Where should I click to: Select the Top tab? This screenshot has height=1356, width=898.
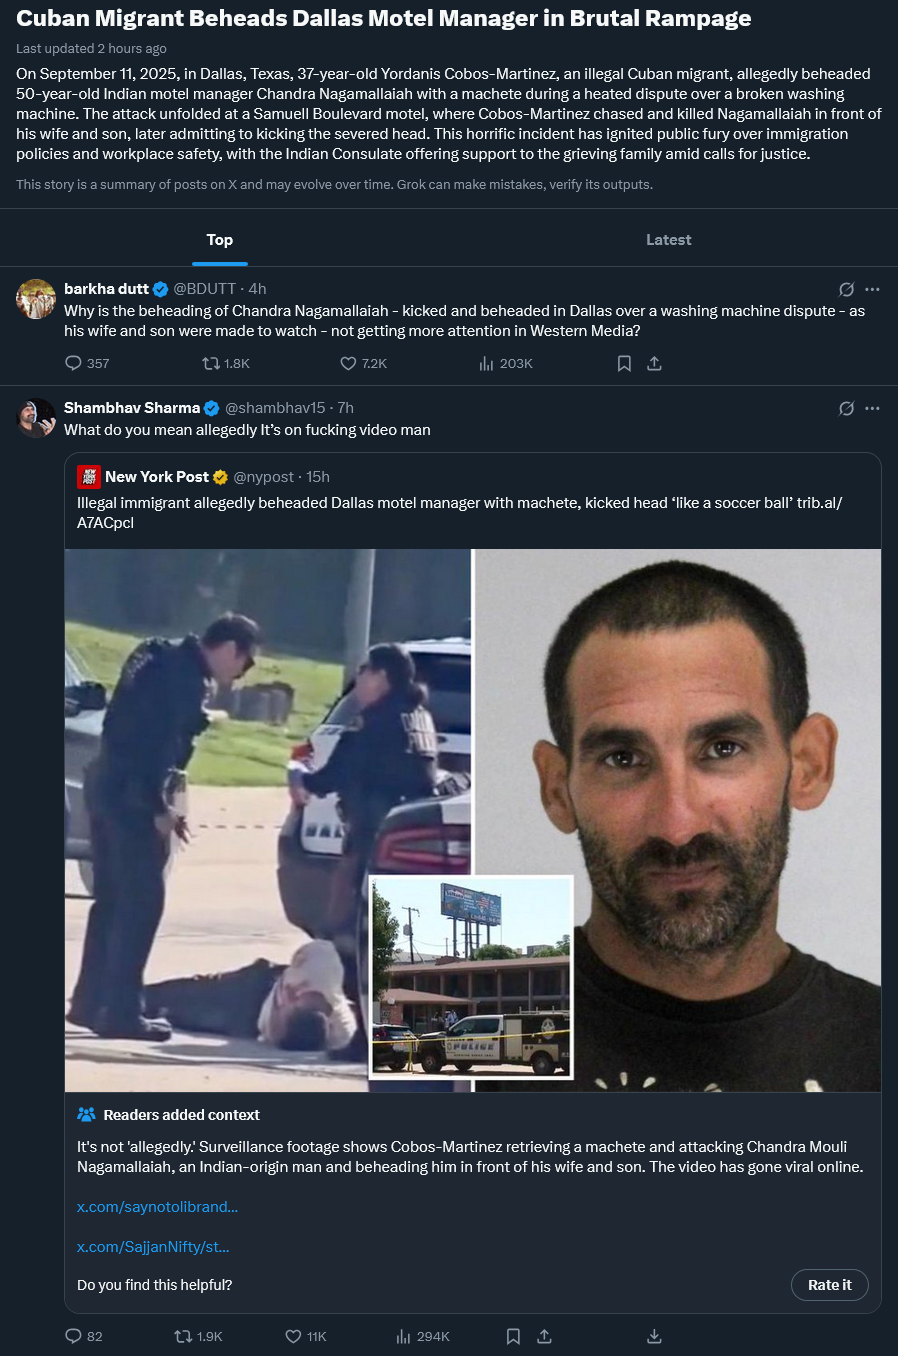tap(220, 240)
